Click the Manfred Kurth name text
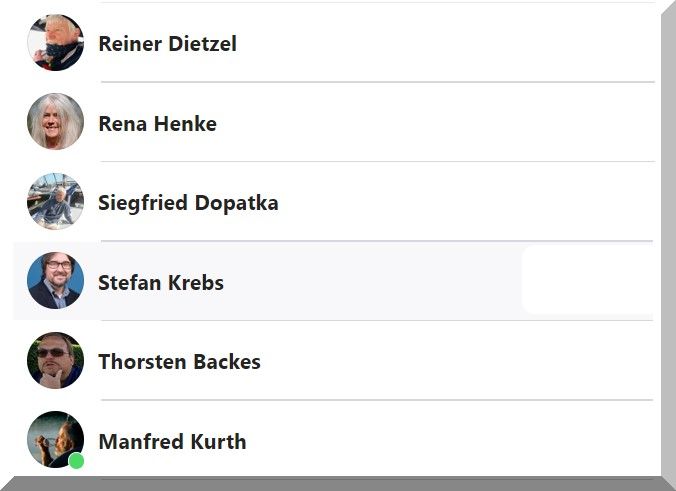 click(x=172, y=442)
